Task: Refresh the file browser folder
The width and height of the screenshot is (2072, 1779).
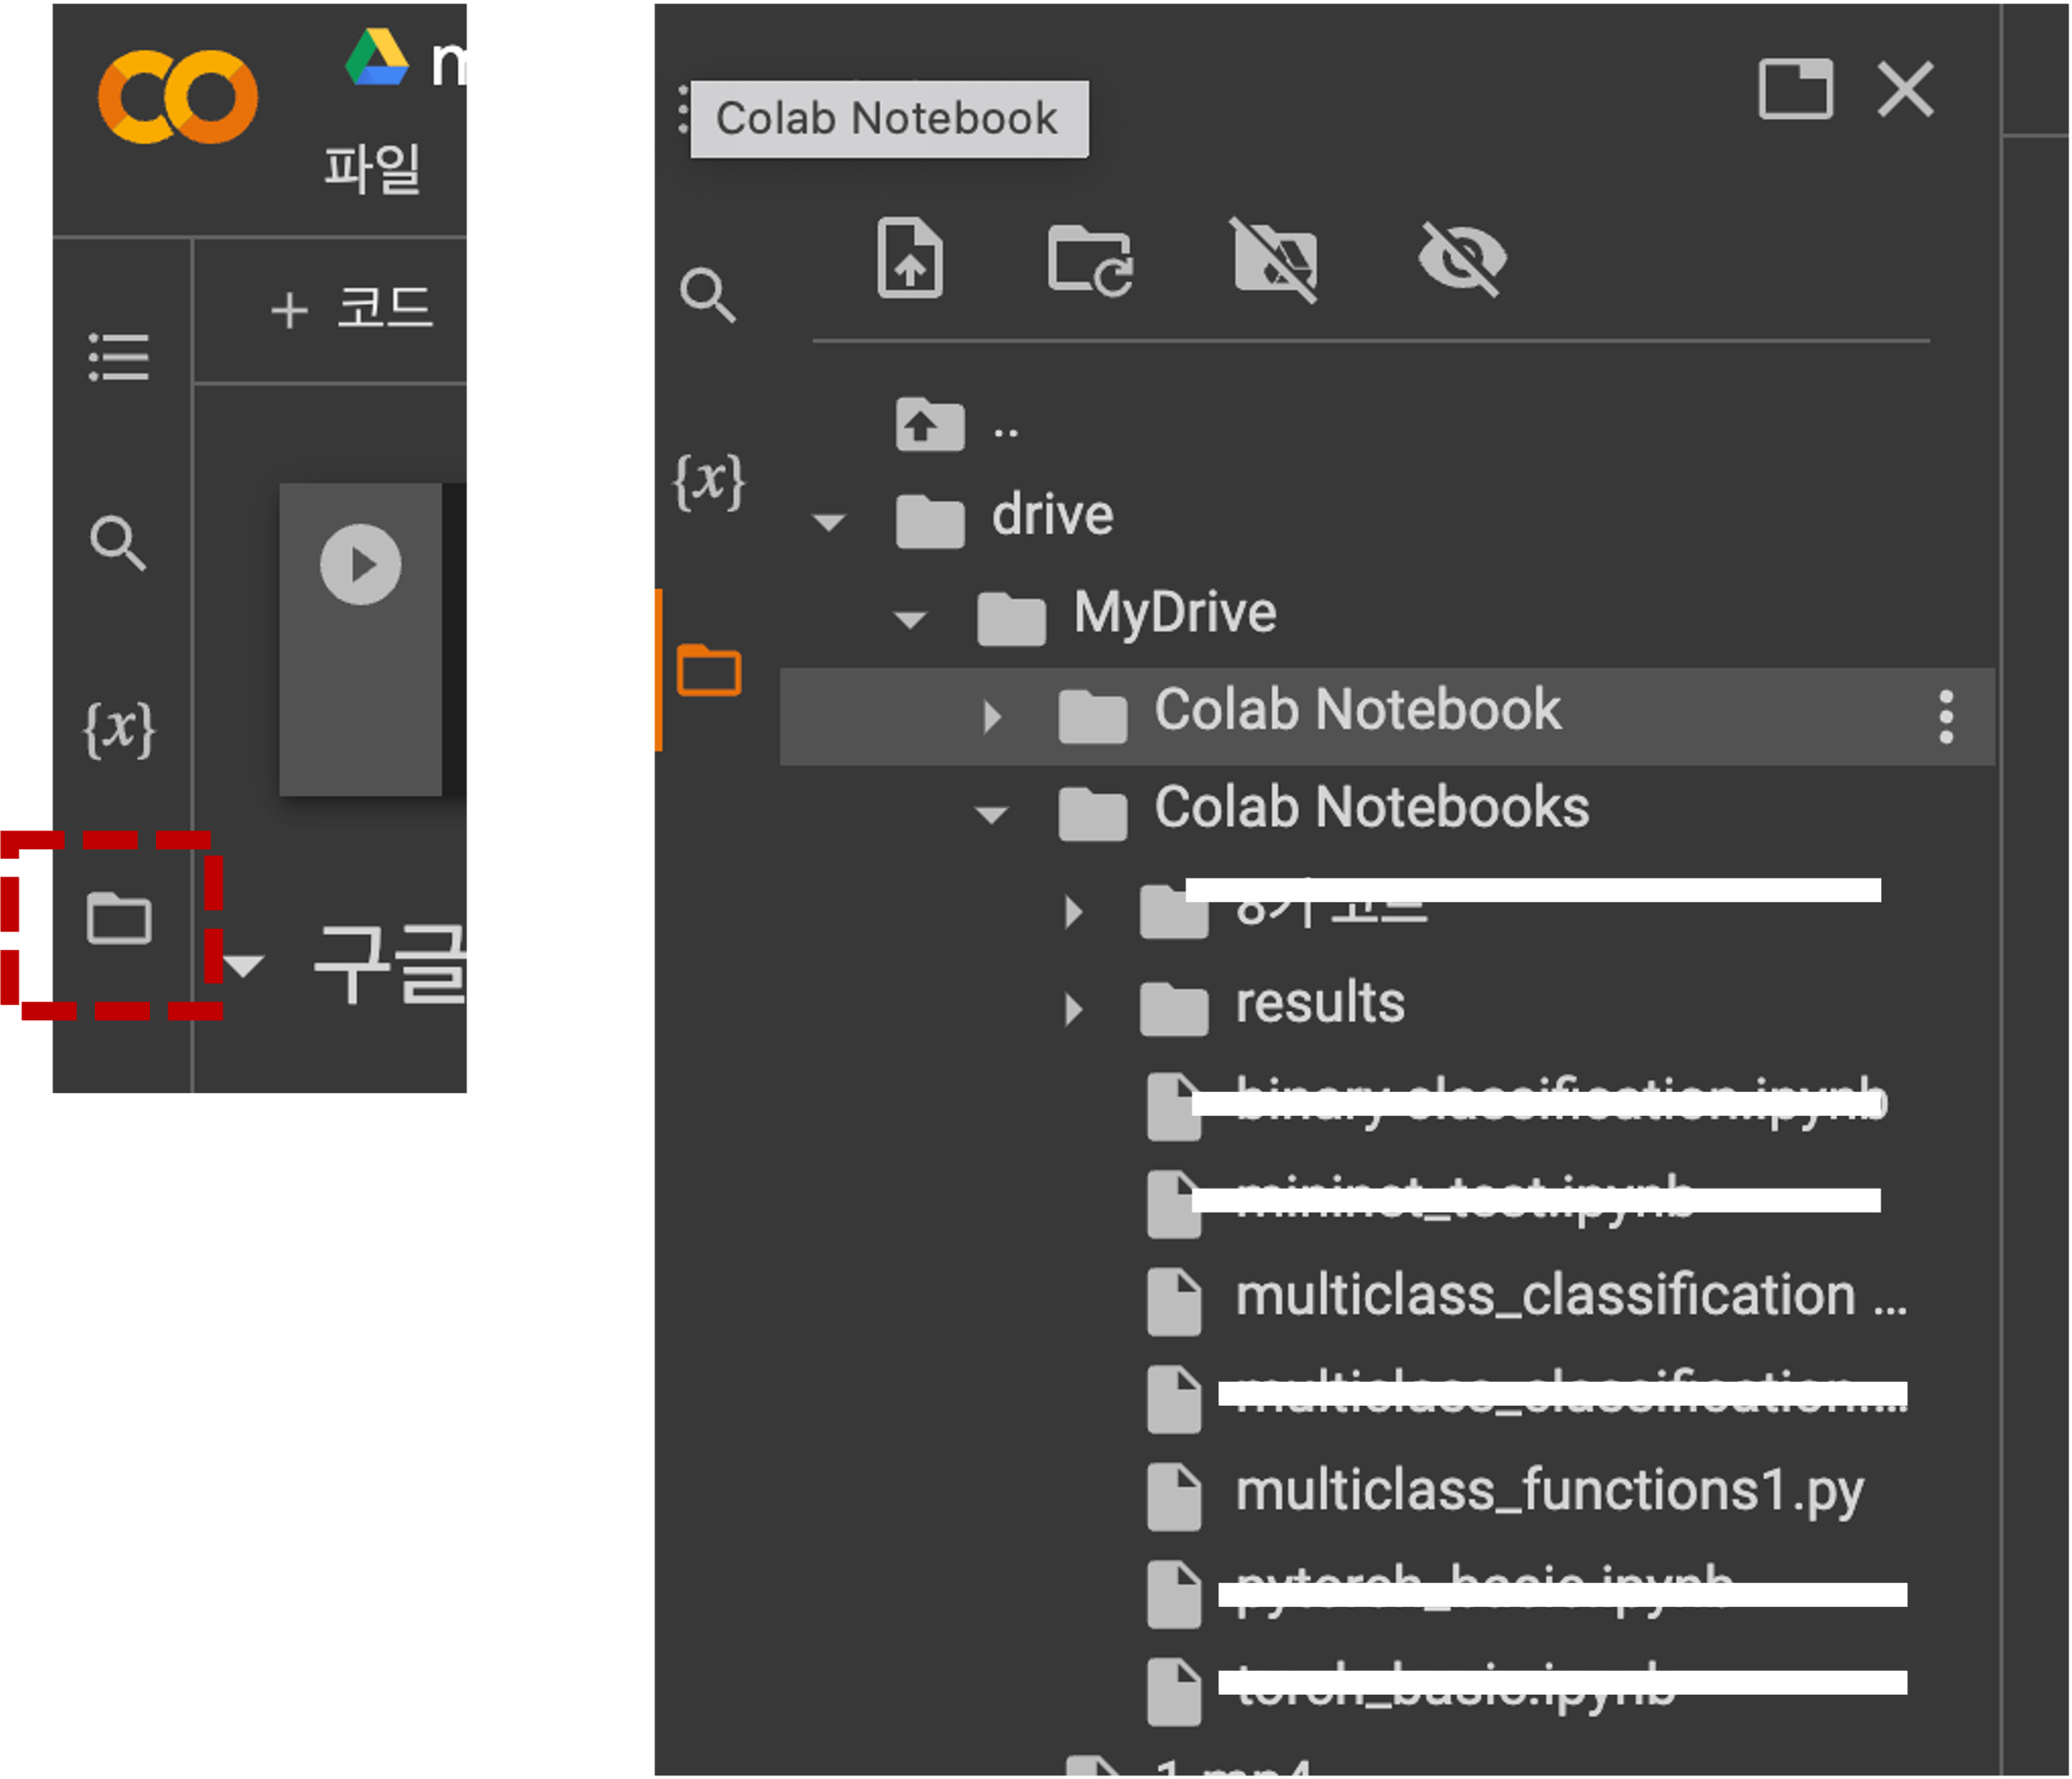Action: 1089,261
